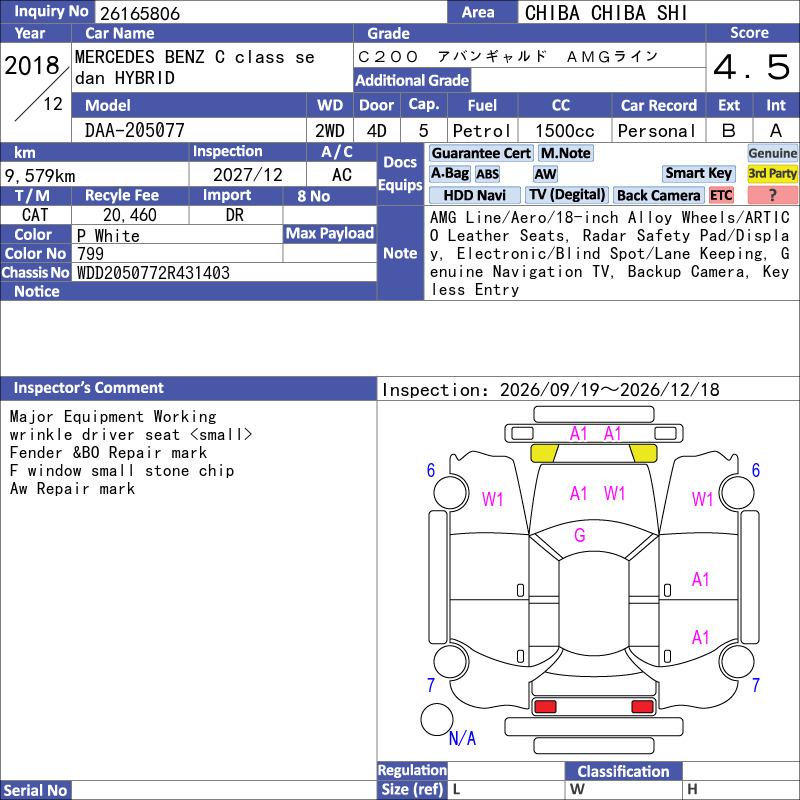Click chassis number WDD2050772R431403
The height and width of the screenshot is (800, 800).
coord(153,273)
